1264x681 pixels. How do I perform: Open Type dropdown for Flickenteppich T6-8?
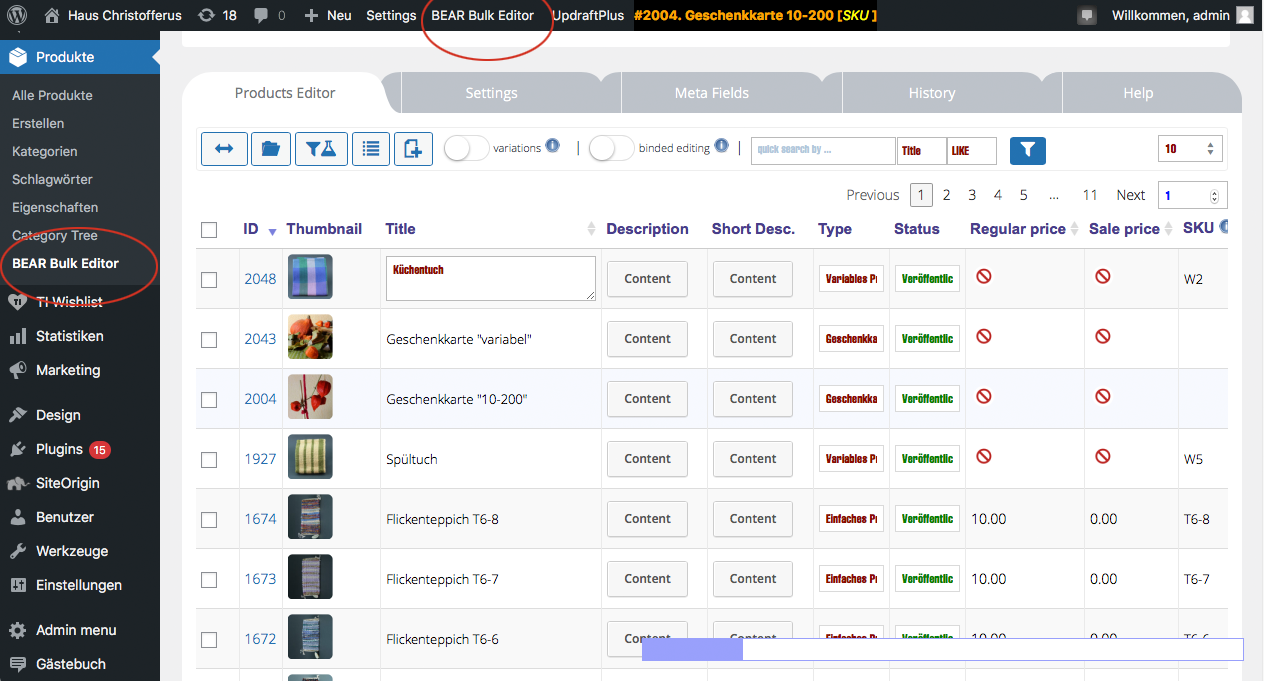coord(852,519)
